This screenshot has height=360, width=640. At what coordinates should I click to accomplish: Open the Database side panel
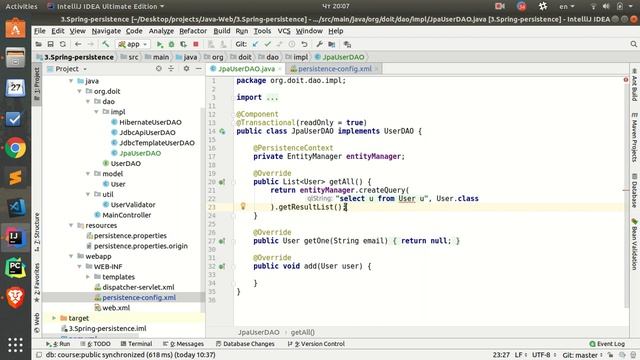(634, 190)
